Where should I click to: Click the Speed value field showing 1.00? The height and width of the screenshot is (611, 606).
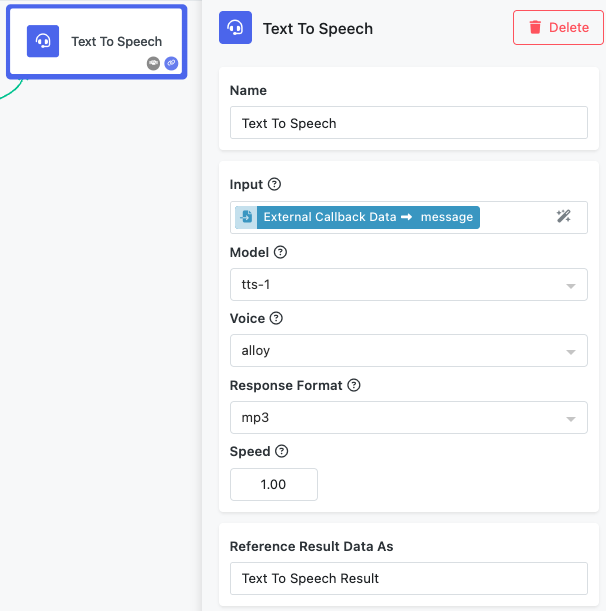coord(274,484)
